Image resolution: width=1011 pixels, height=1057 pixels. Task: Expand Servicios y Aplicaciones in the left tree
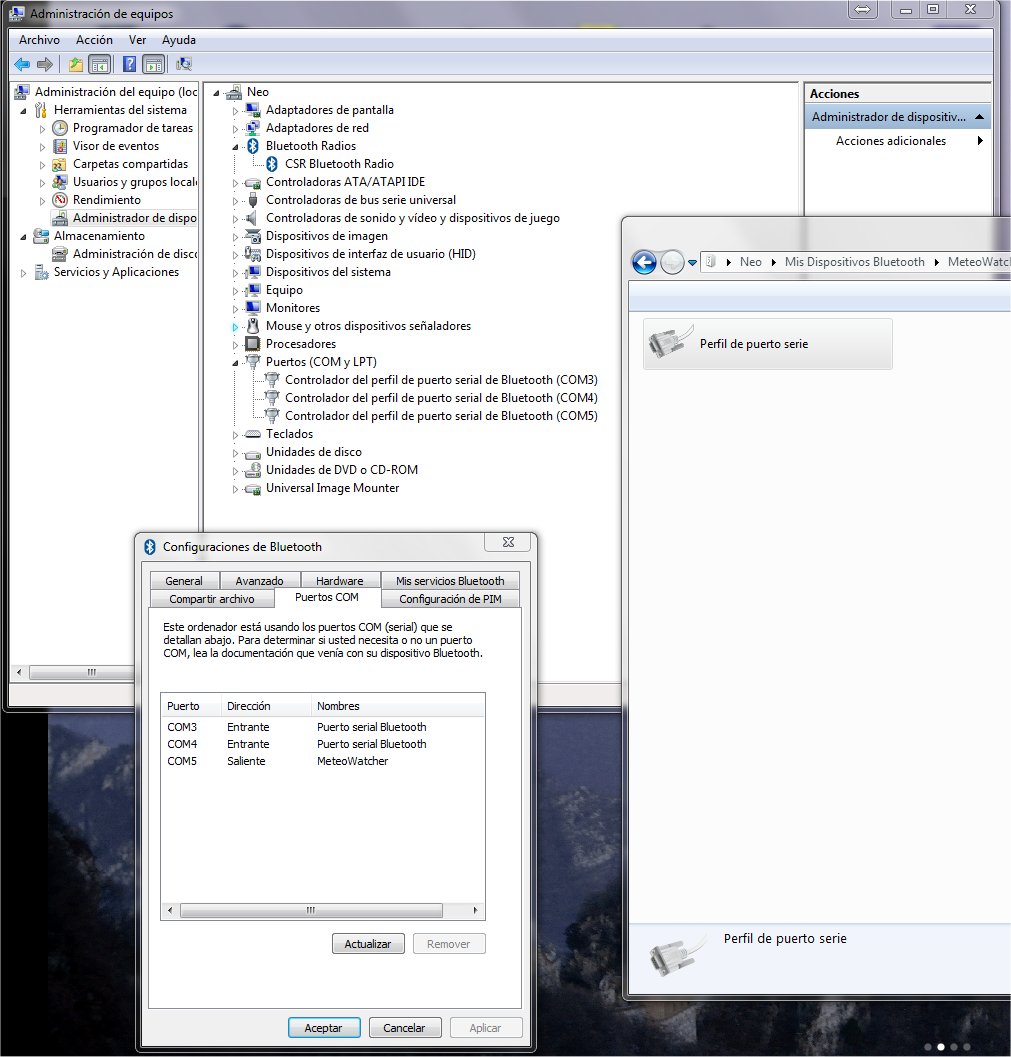[x=25, y=272]
